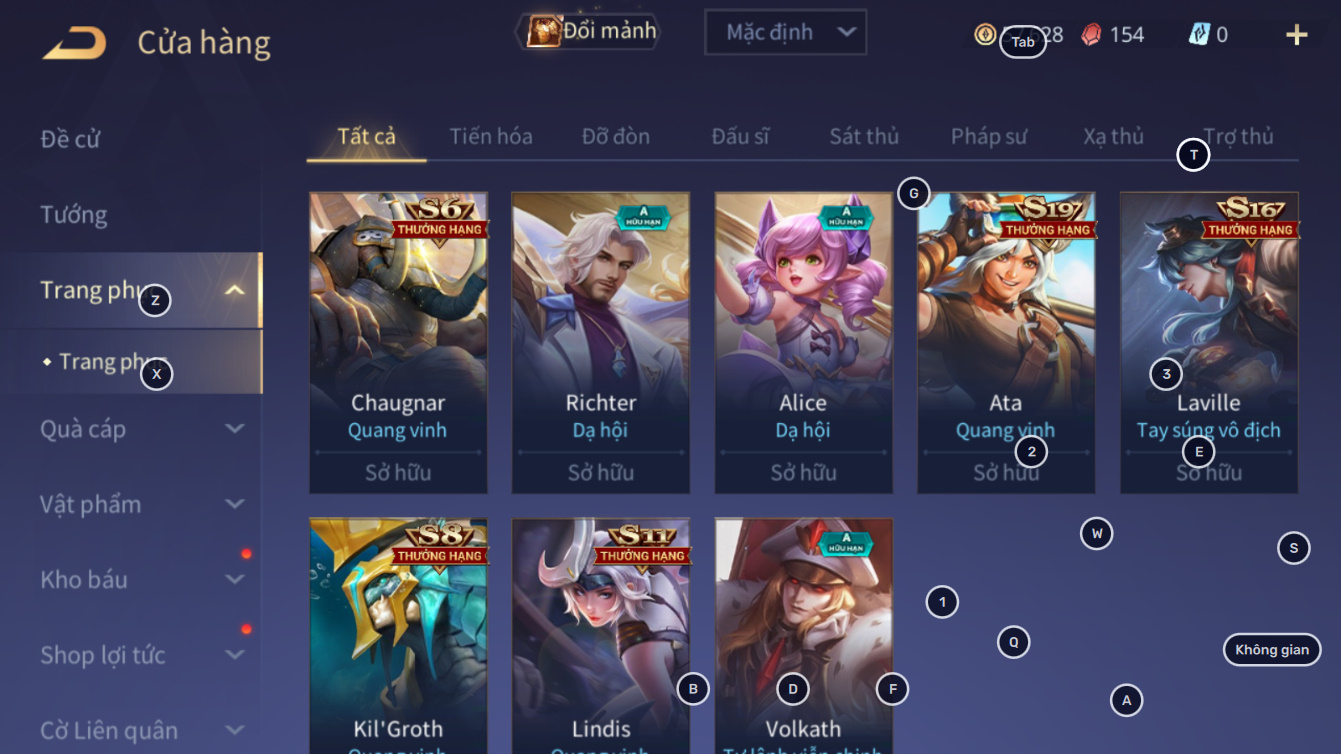The width and height of the screenshot is (1341, 754).
Task: Open Tướng in the sidebar
Action: [x=74, y=215]
